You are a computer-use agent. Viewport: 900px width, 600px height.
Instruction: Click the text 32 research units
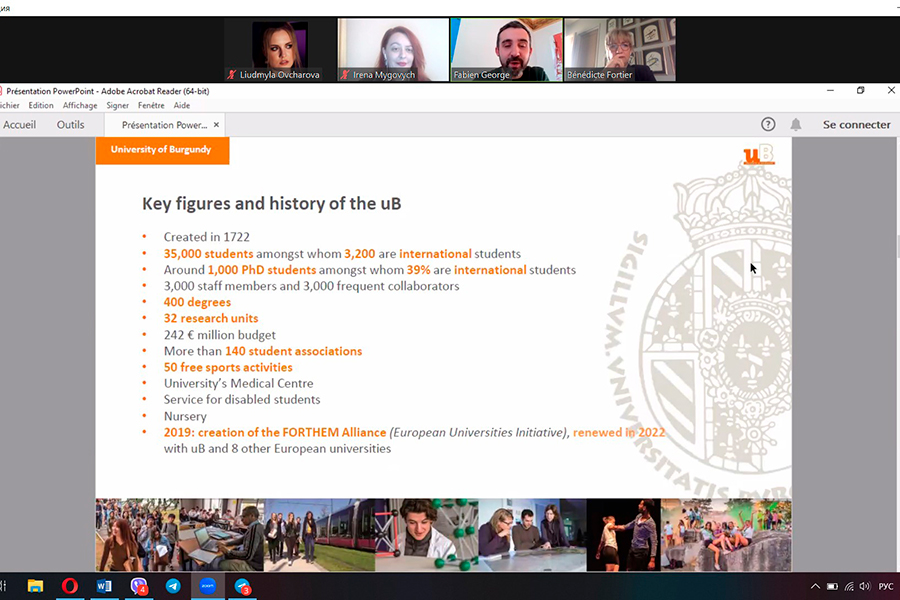point(211,319)
